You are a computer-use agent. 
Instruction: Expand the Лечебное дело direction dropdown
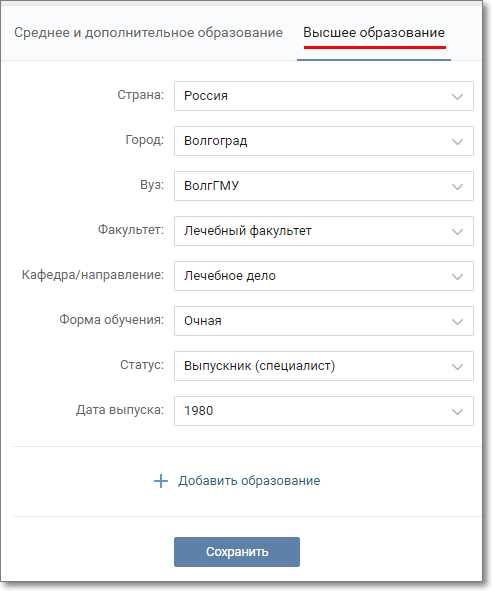click(323, 276)
